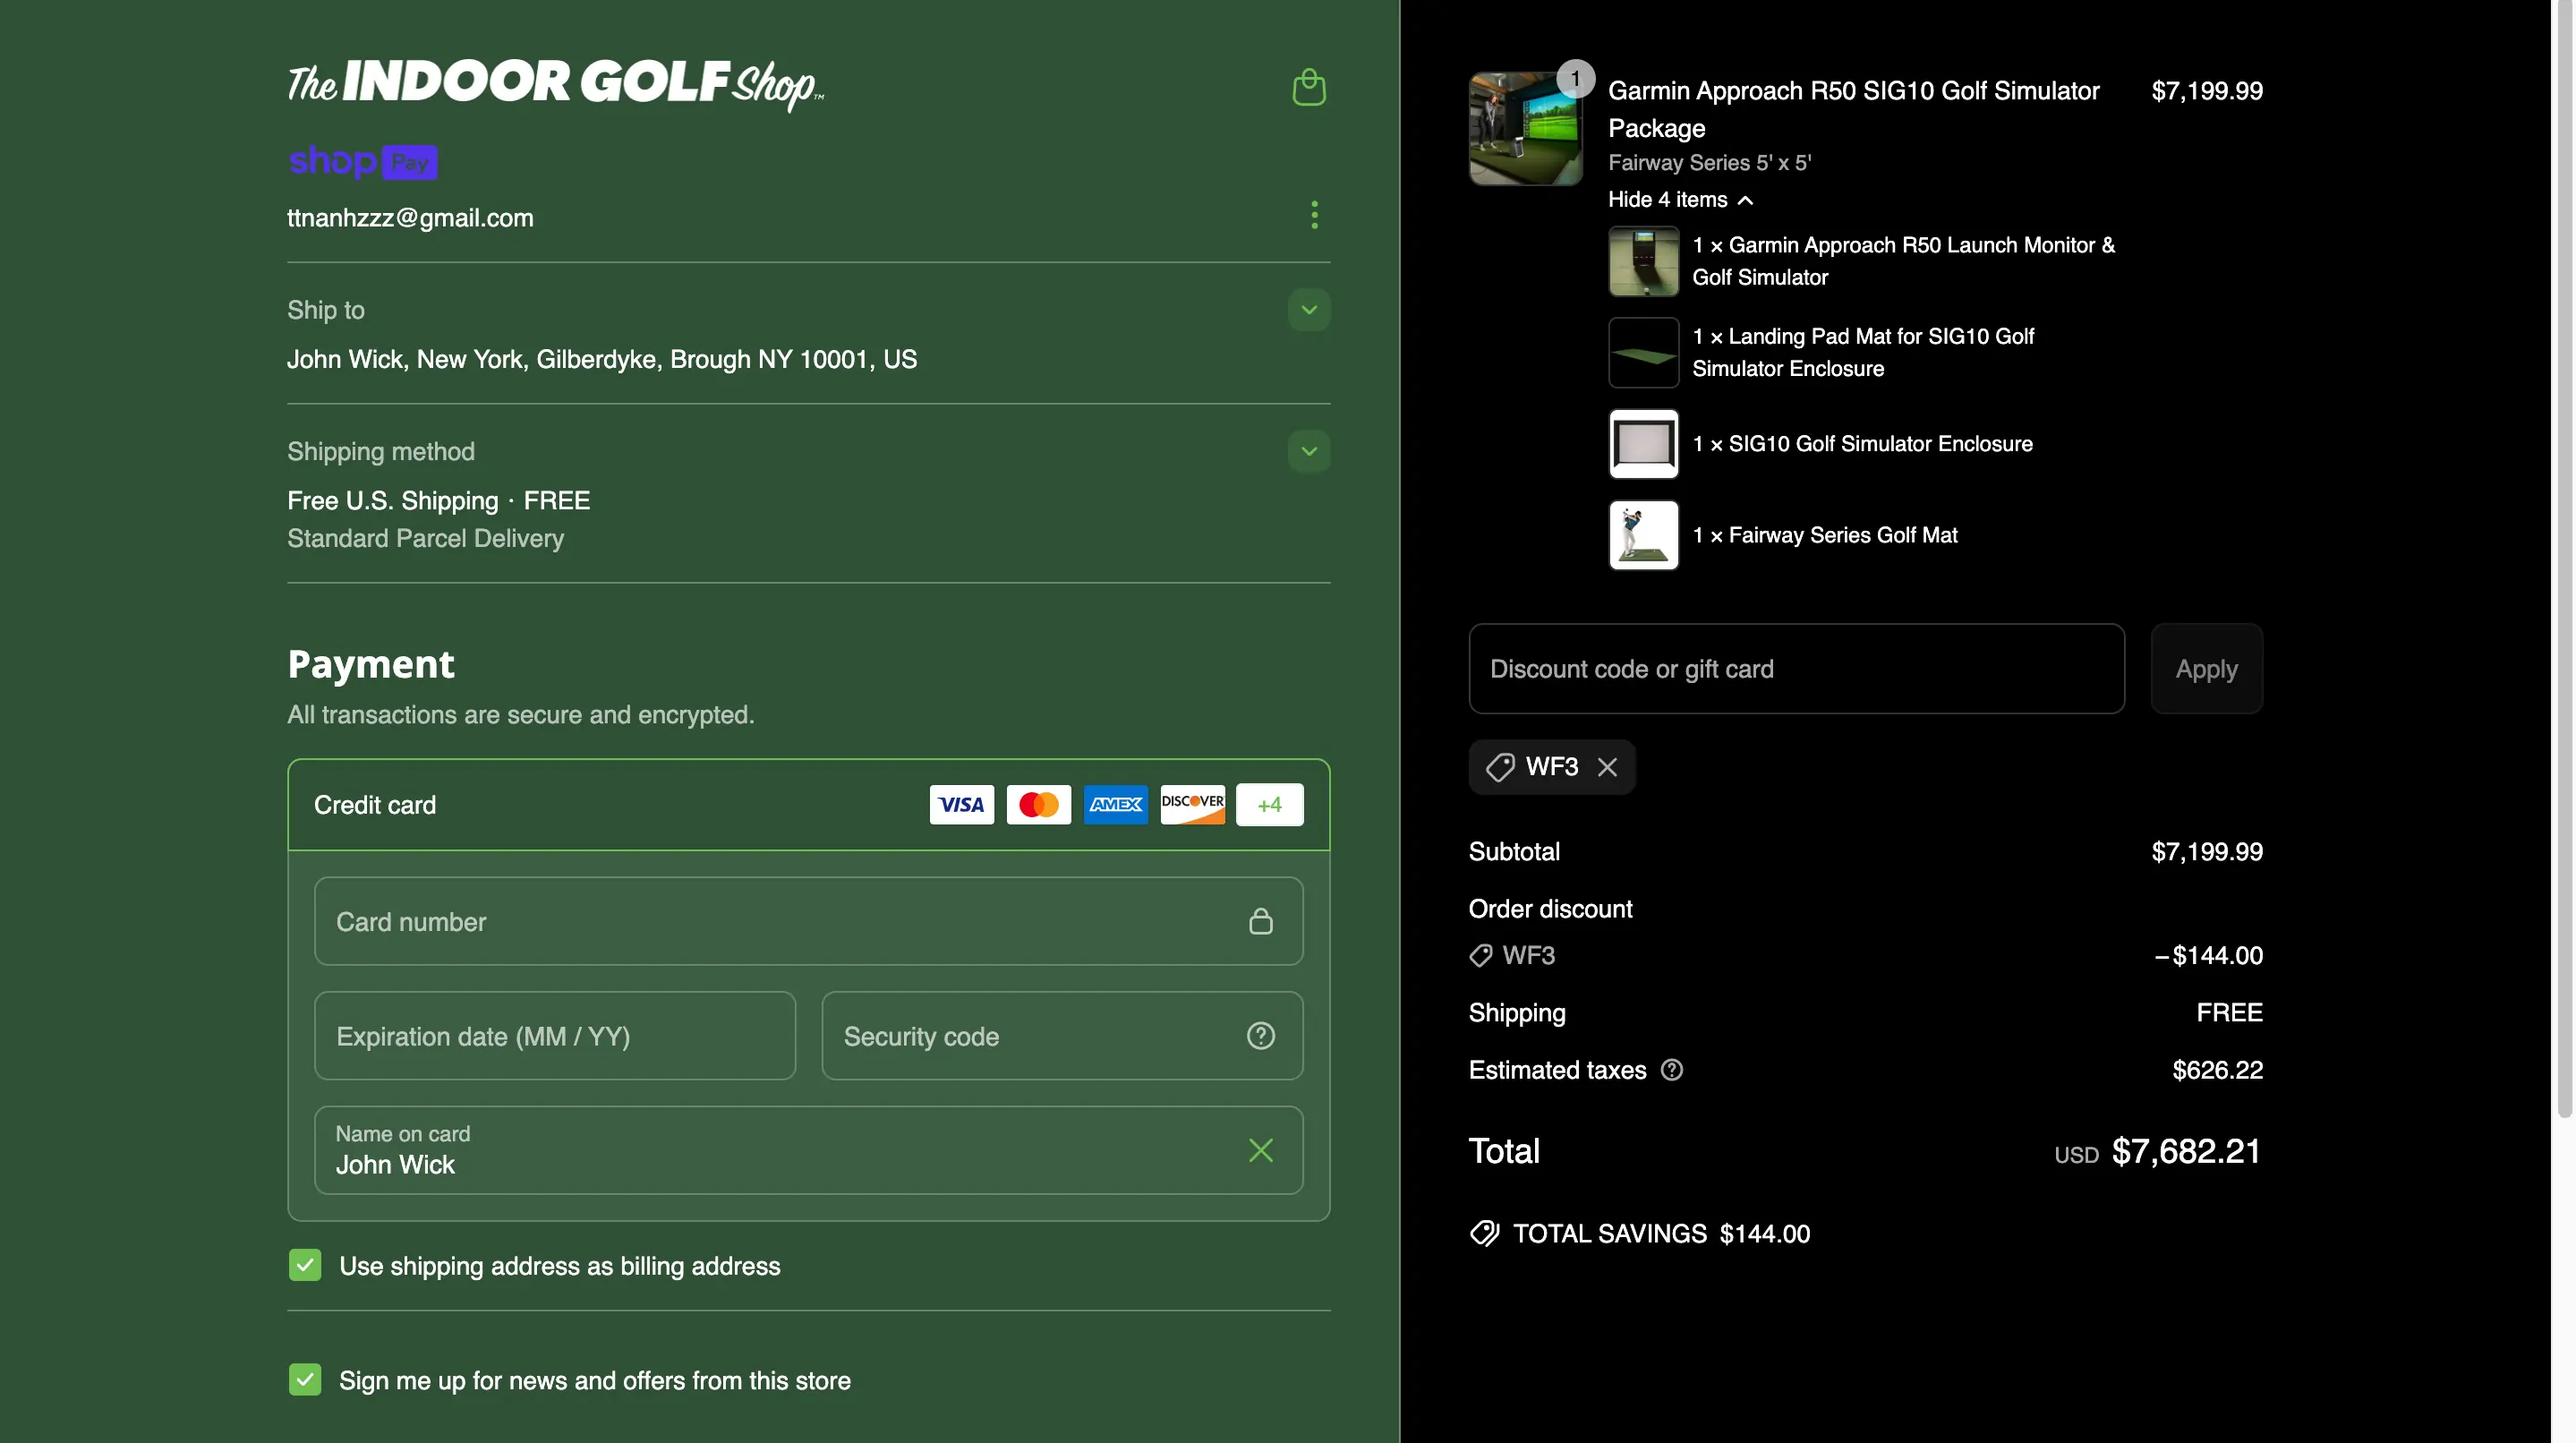The image size is (2576, 1443).
Task: Click the Indoor Golf Shop logo
Action: [x=555, y=85]
